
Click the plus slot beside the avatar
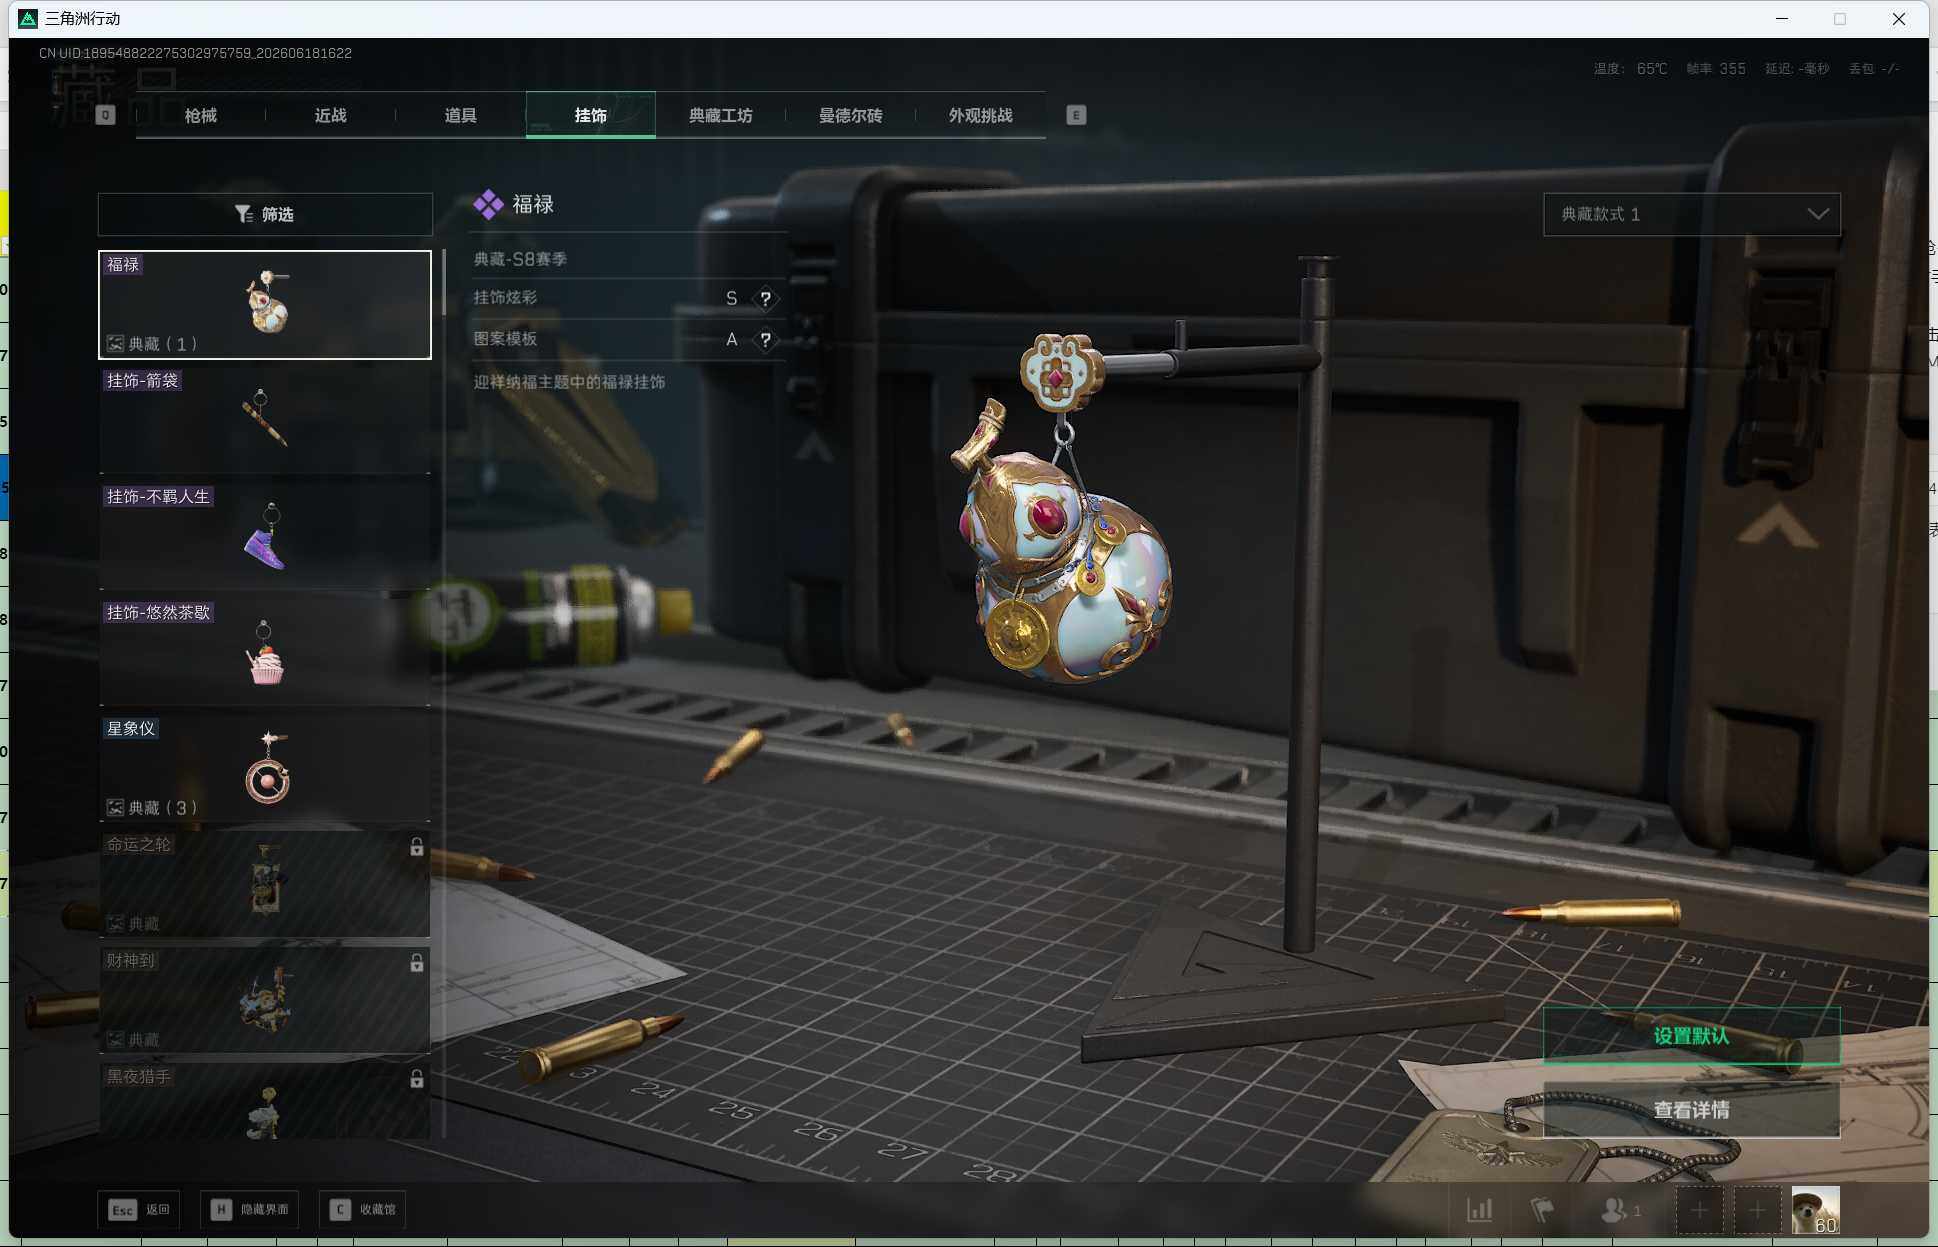[x=1757, y=1211]
